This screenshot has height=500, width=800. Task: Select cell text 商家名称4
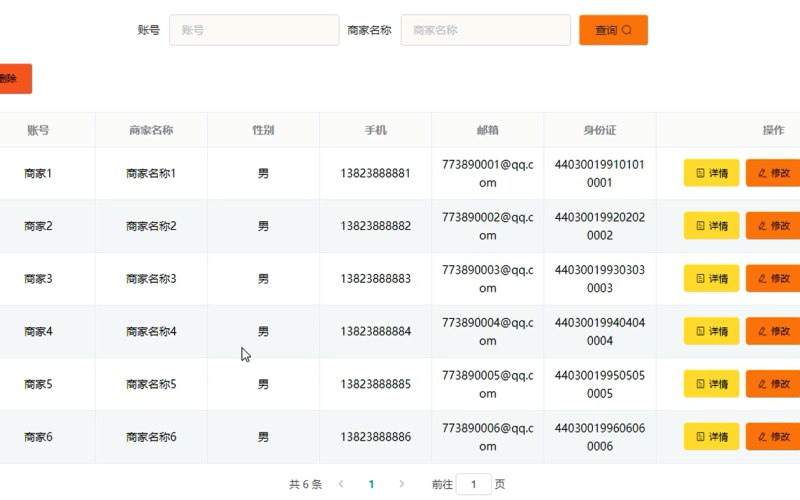(151, 332)
